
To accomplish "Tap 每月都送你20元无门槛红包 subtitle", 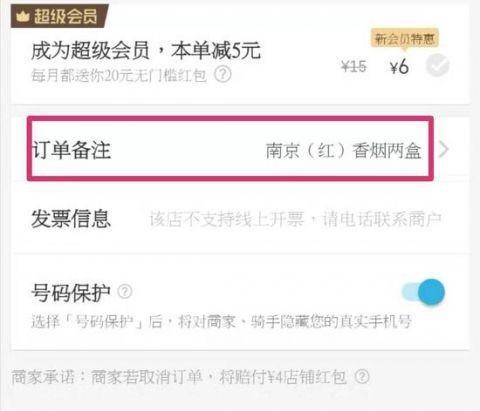I will [119, 75].
